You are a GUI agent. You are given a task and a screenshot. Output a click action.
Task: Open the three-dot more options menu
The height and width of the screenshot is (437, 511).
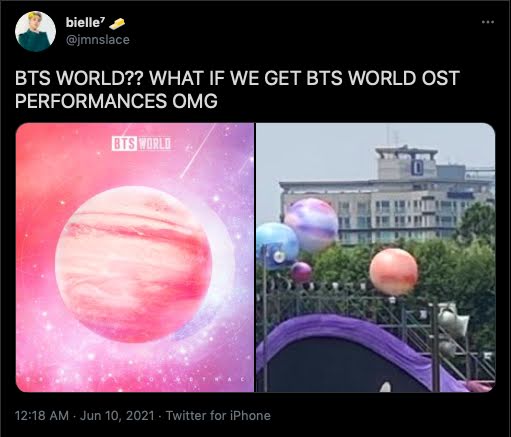pyautogui.click(x=488, y=22)
